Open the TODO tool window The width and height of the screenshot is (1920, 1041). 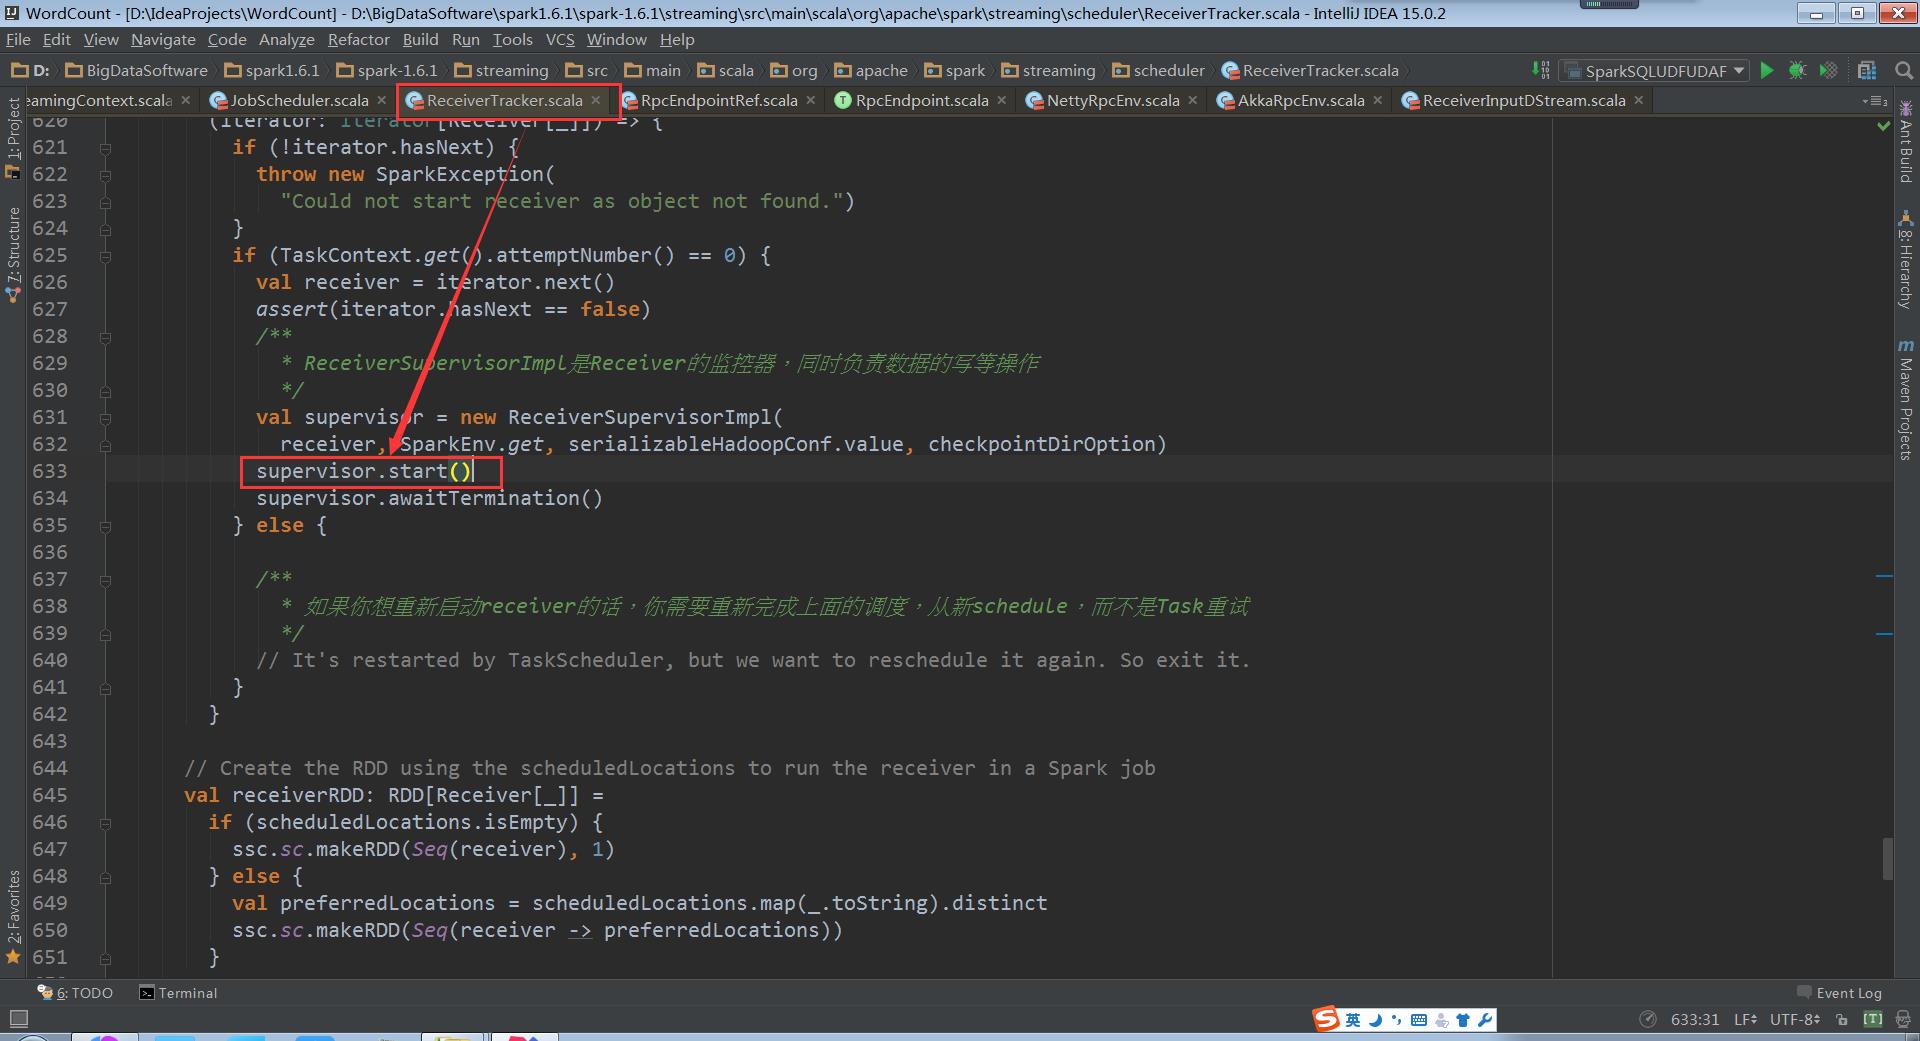point(75,993)
